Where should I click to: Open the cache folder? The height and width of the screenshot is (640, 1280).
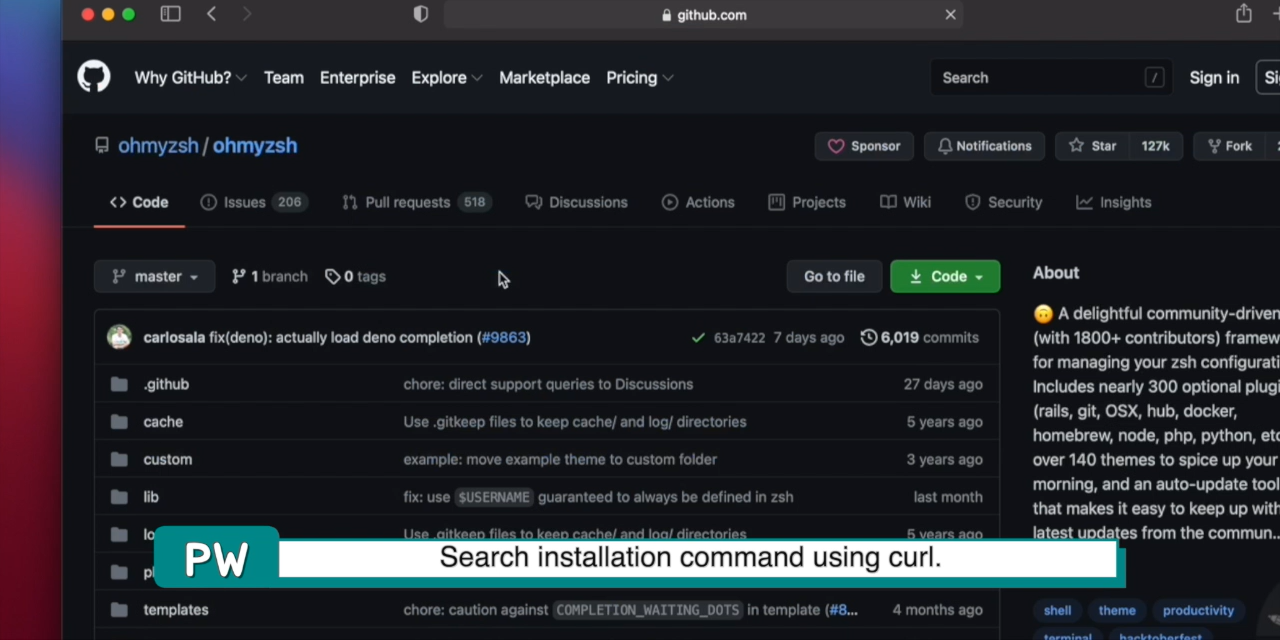pyautogui.click(x=163, y=422)
